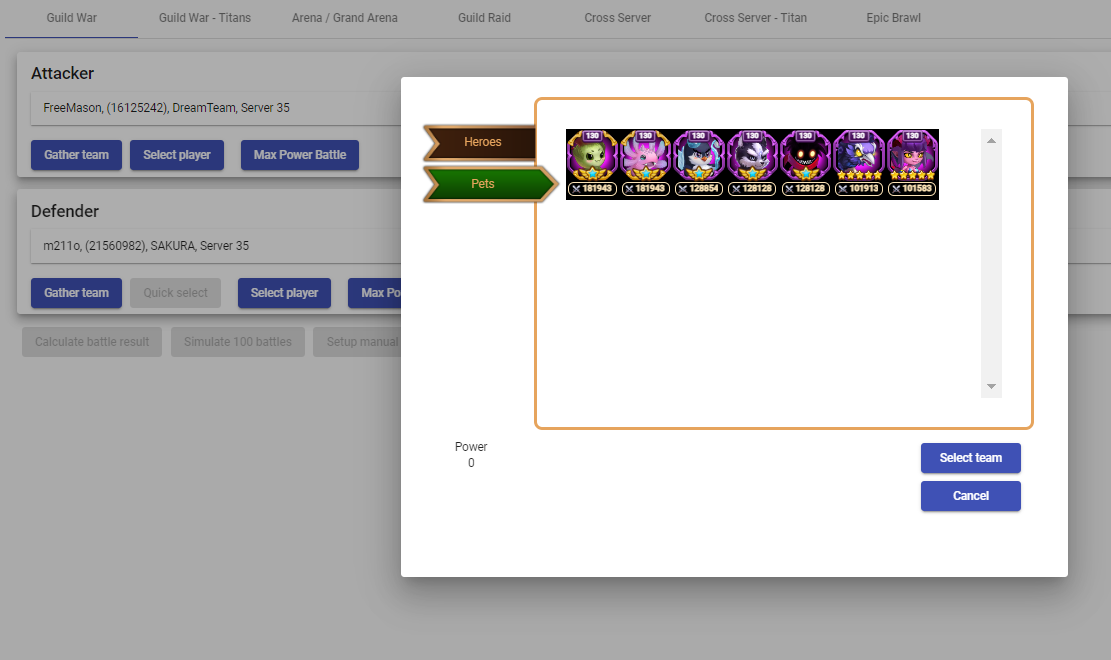Select the penguin pet with power 128854
The image size is (1111, 660).
[699, 164]
